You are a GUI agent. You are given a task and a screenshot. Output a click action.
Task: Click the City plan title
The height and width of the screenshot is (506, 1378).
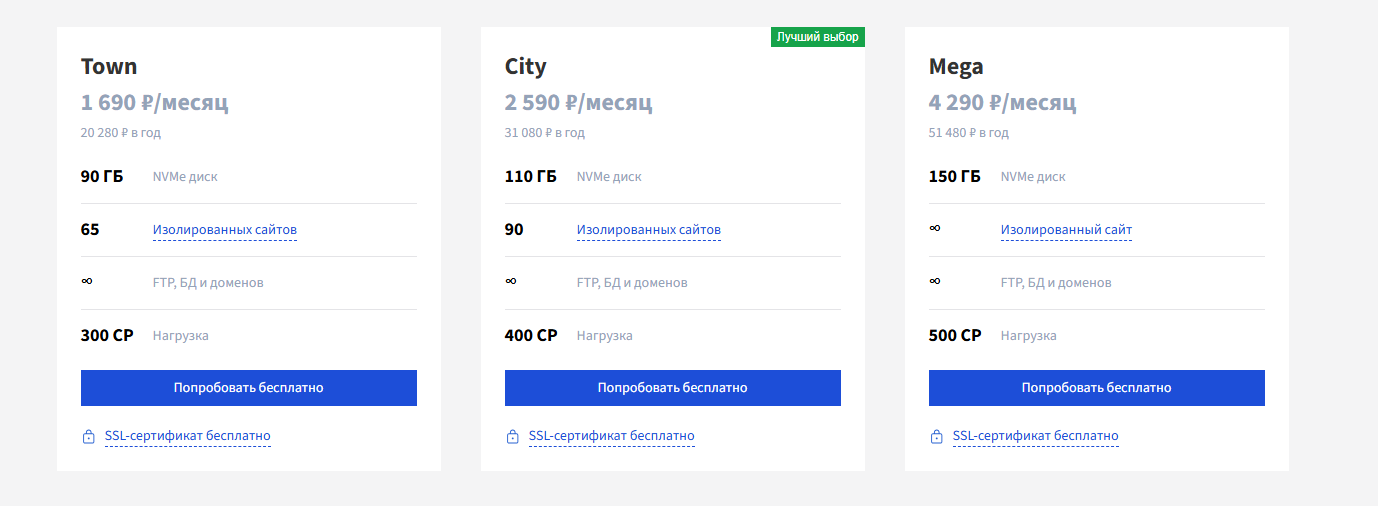point(526,67)
